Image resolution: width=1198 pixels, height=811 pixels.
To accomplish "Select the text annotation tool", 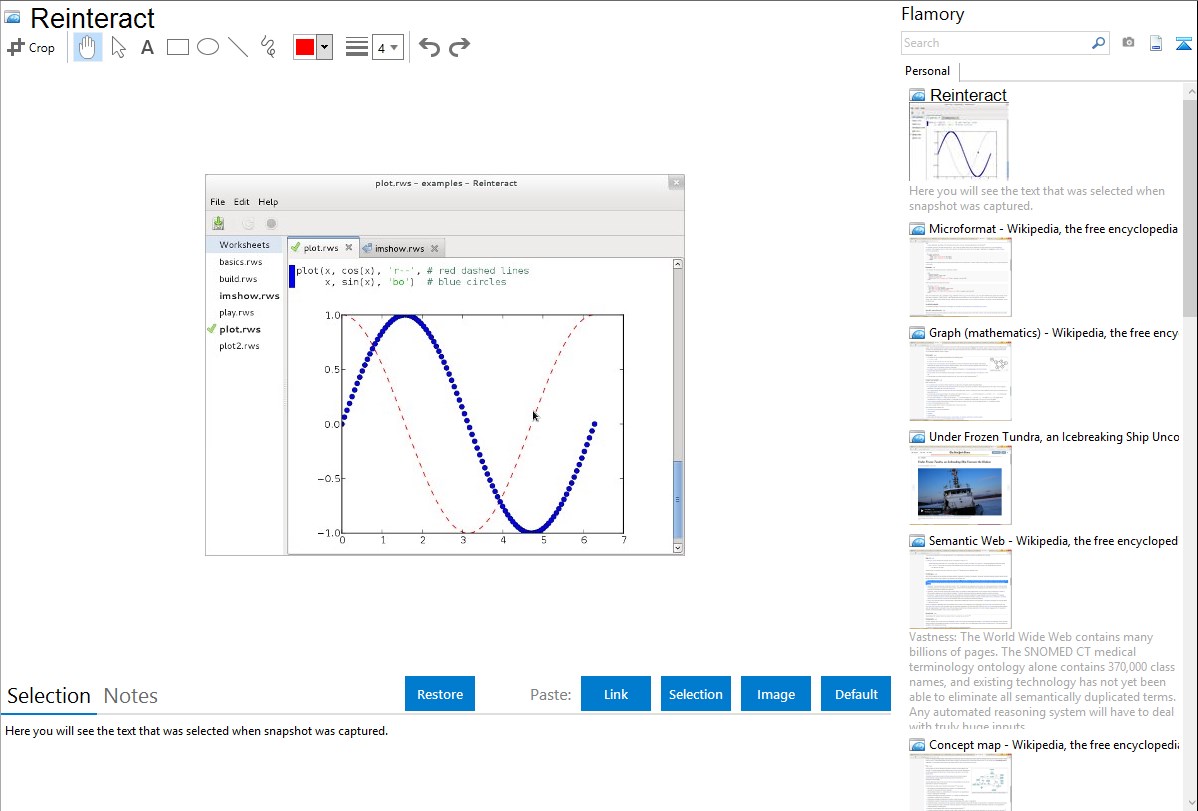I will click(147, 47).
